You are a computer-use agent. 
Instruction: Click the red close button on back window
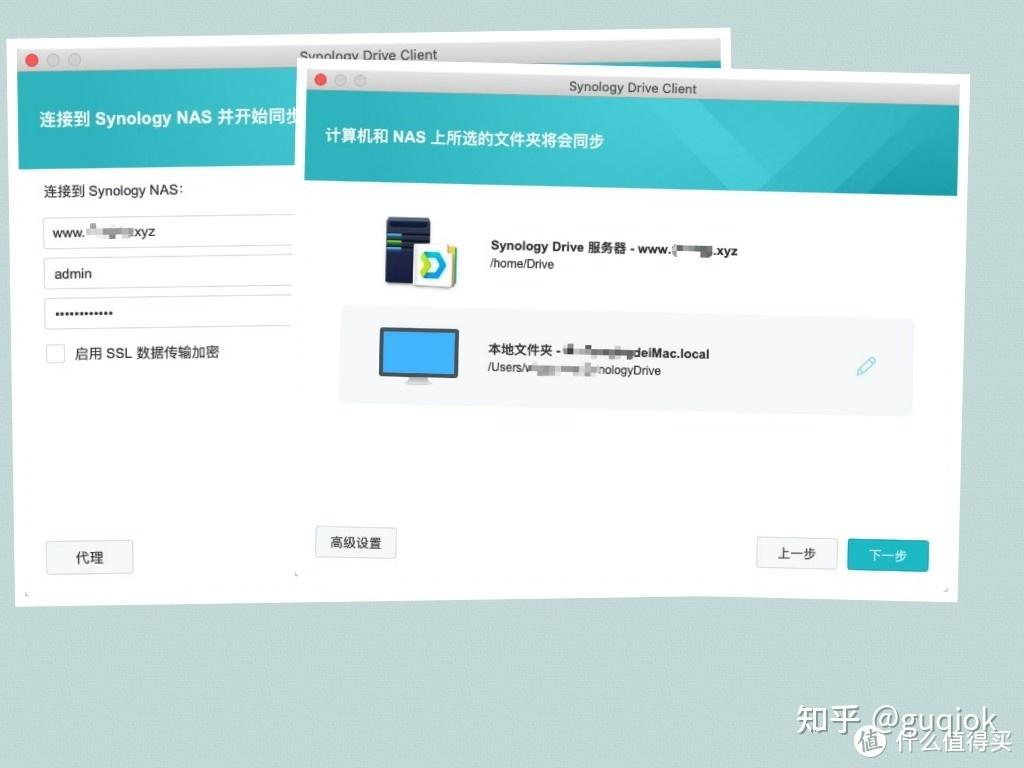point(32,60)
